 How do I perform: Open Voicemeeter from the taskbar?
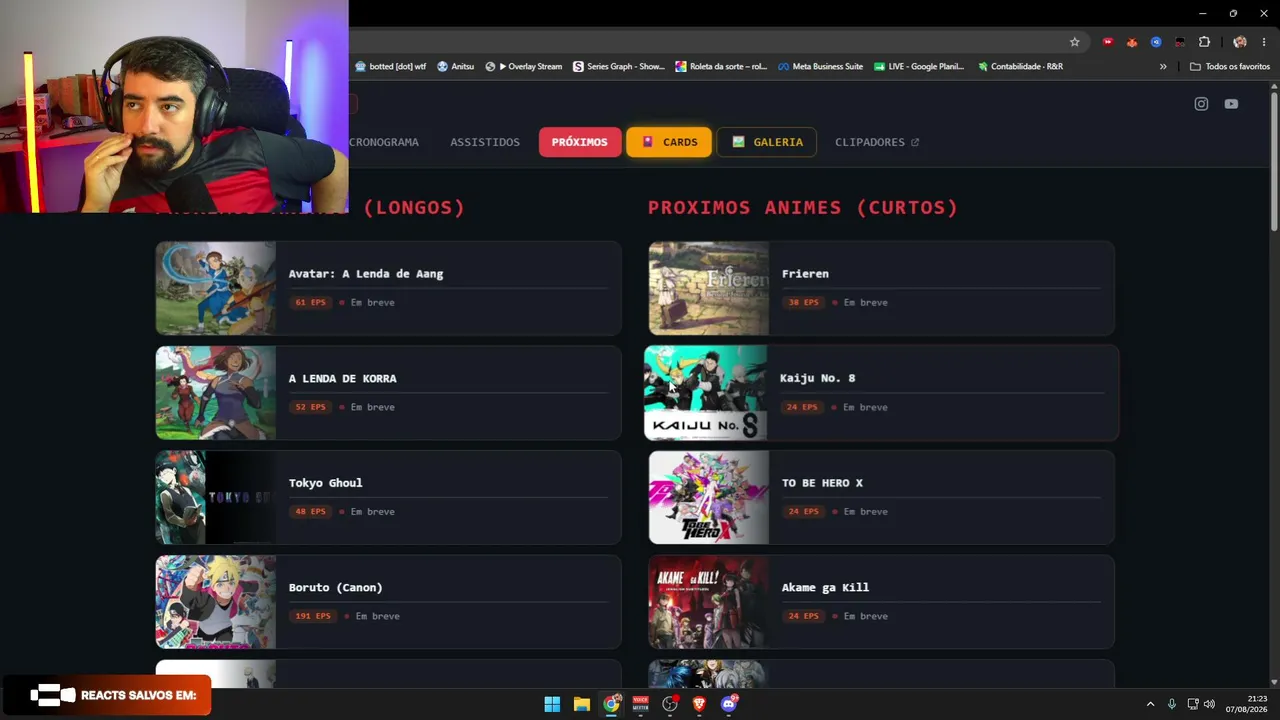(x=640, y=704)
